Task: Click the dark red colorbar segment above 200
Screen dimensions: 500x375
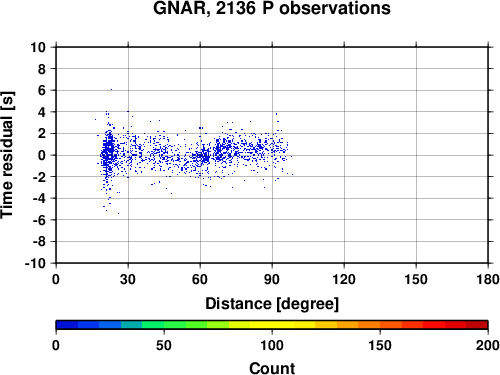Action: click(x=477, y=325)
